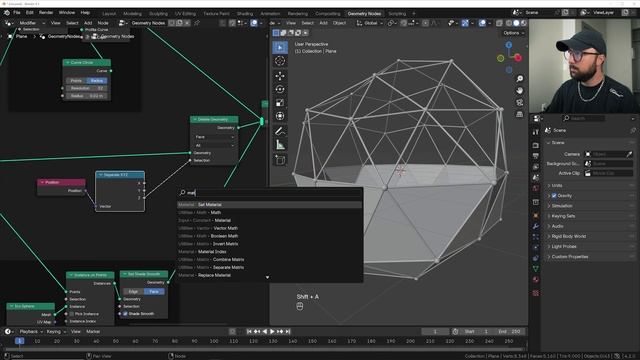Toggle Pick Instance checkbox in node

(x=72, y=314)
